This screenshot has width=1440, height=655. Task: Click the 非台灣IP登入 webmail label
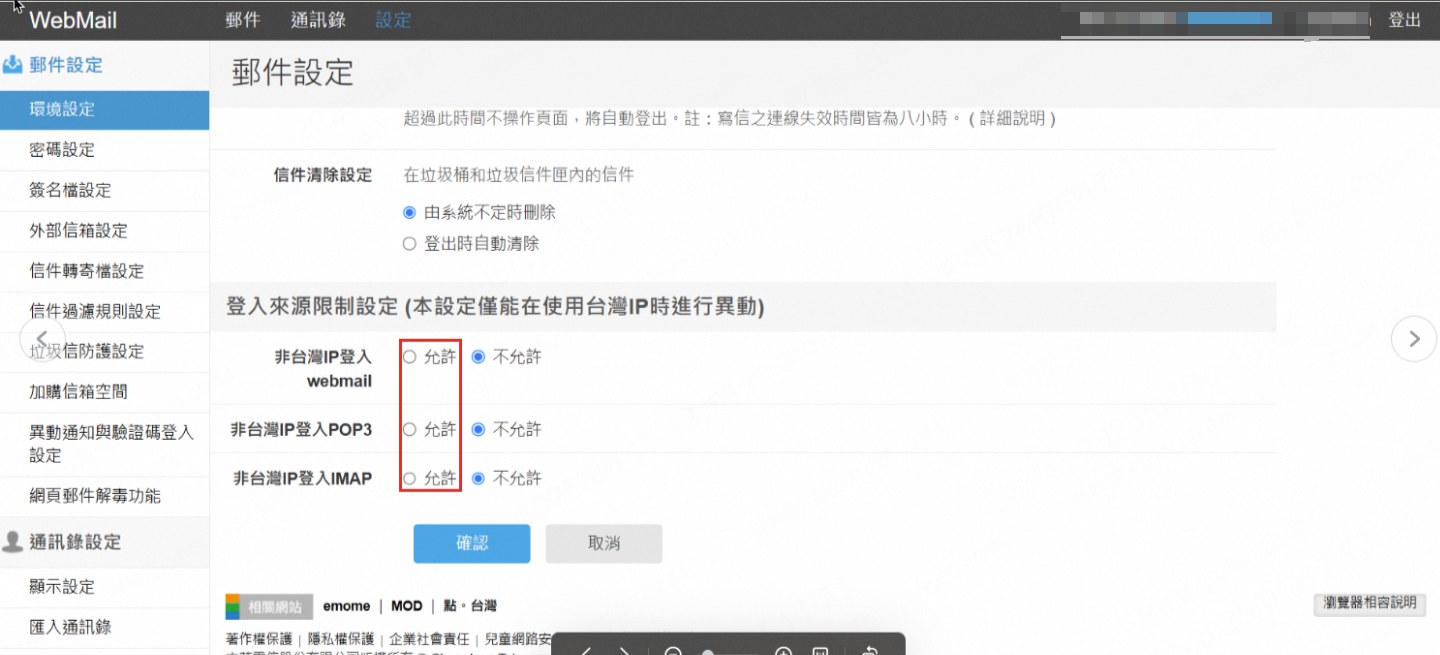[x=323, y=368]
